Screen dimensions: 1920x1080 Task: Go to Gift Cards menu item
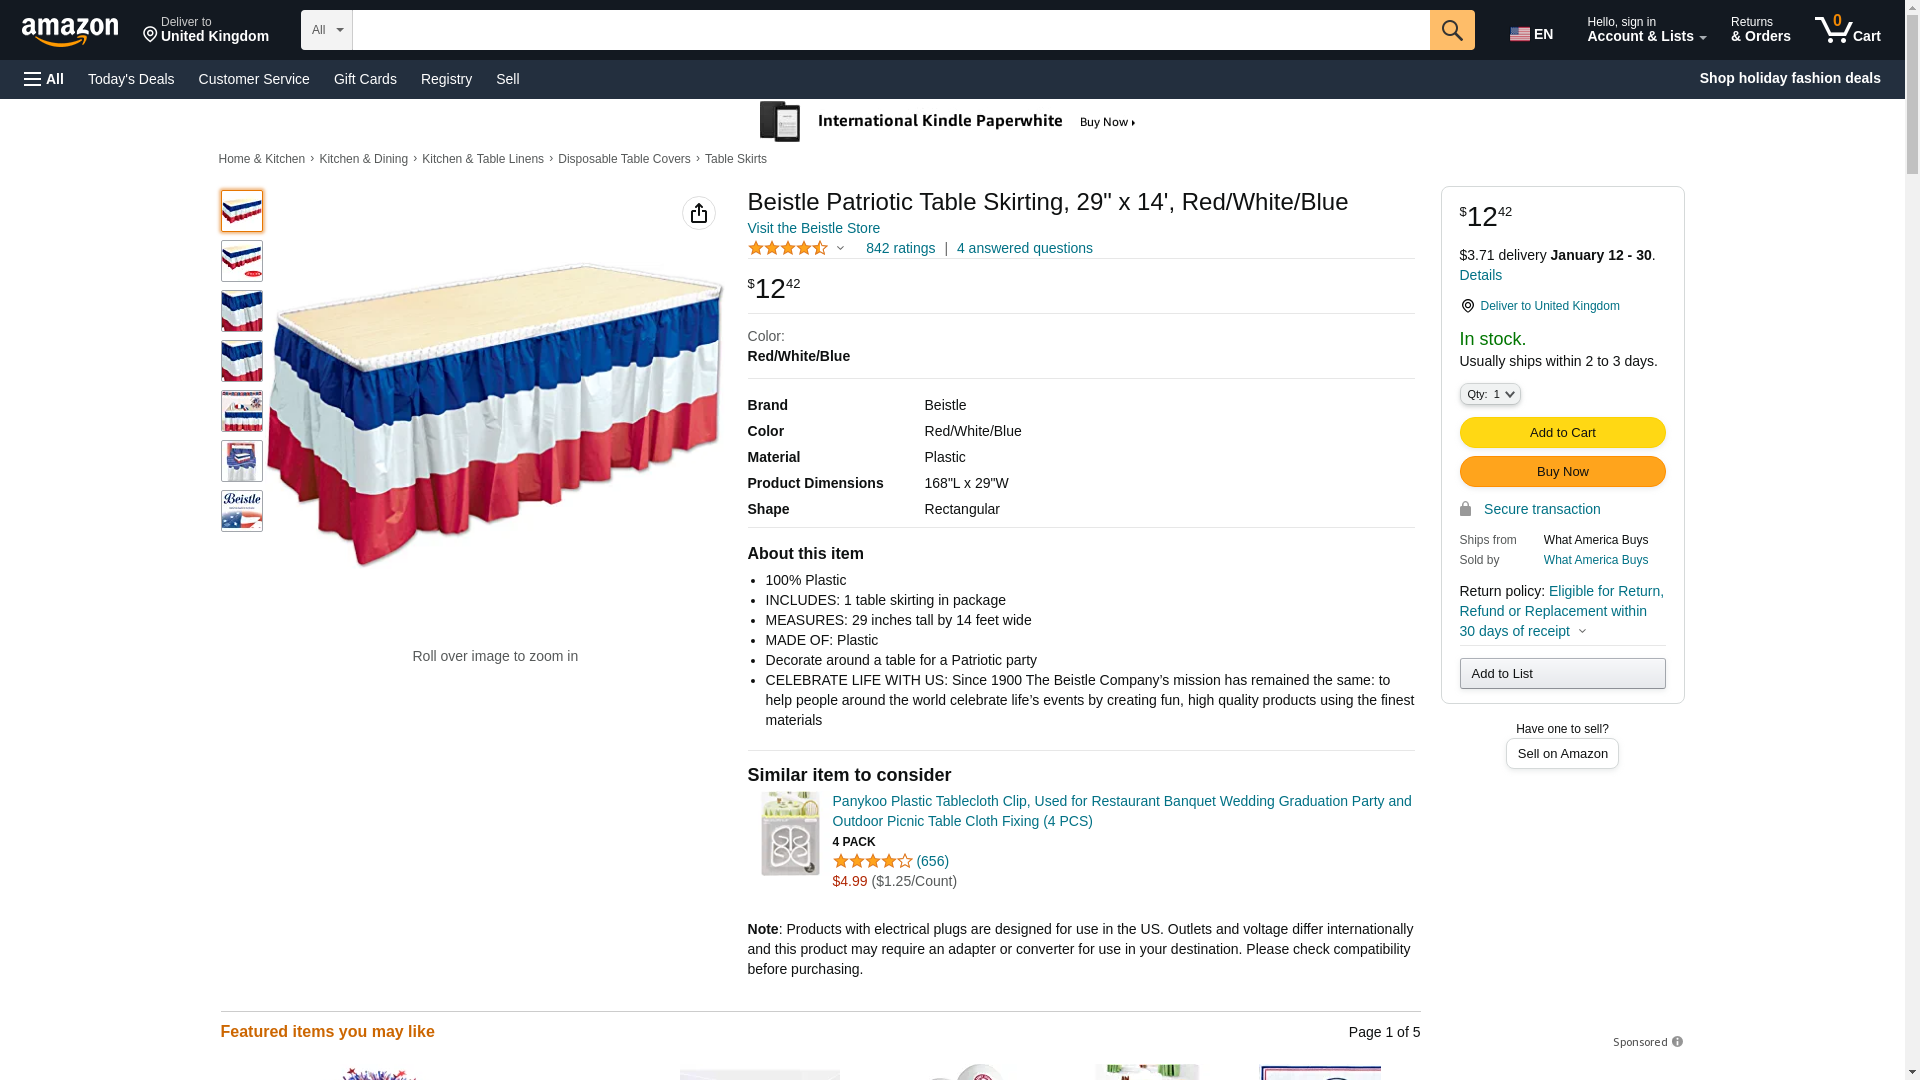tap(365, 79)
